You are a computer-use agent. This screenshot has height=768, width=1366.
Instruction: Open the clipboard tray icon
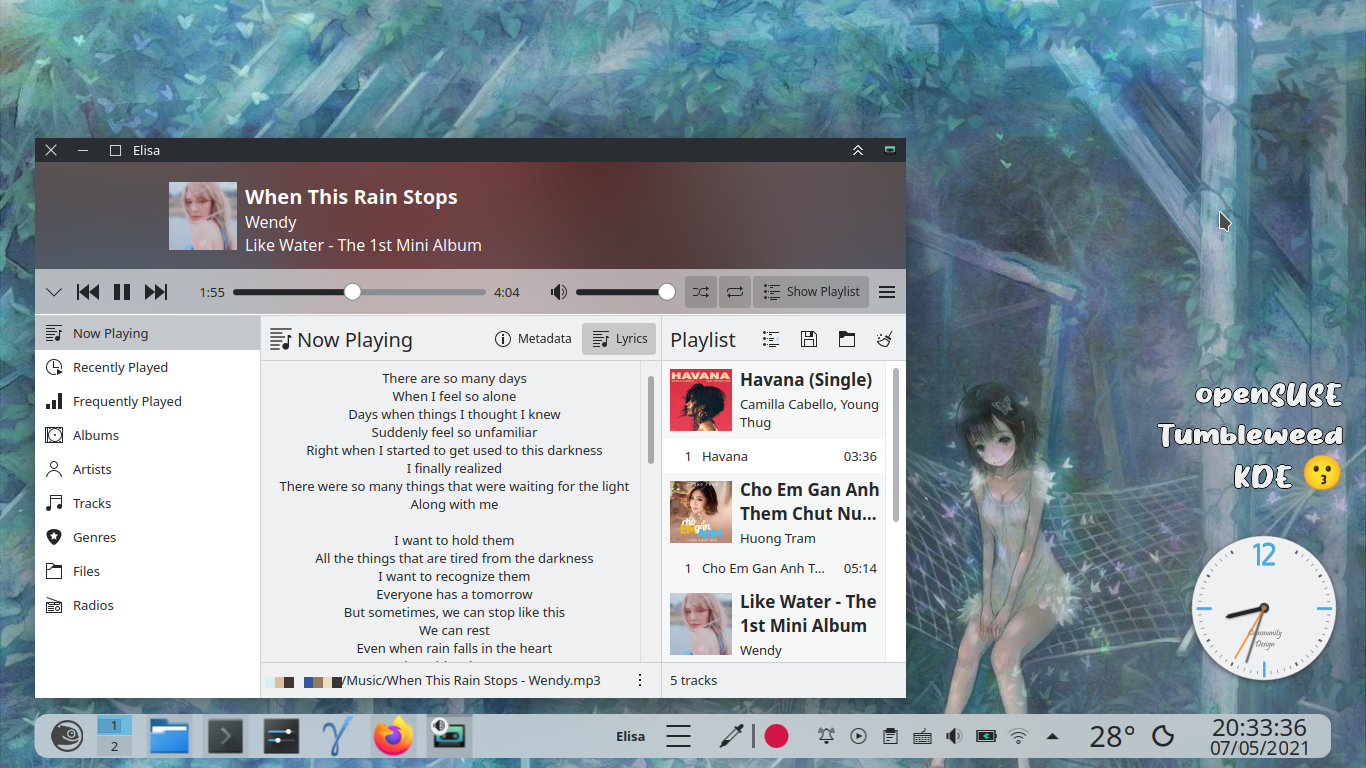click(x=890, y=737)
